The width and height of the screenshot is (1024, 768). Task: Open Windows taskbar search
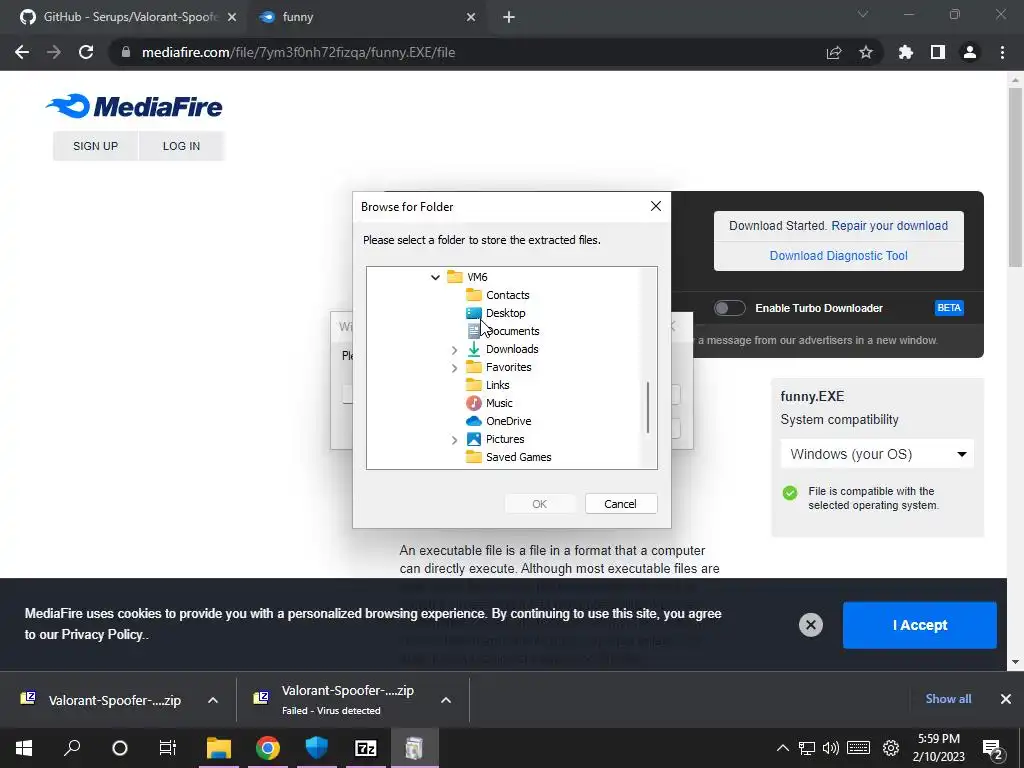72,748
